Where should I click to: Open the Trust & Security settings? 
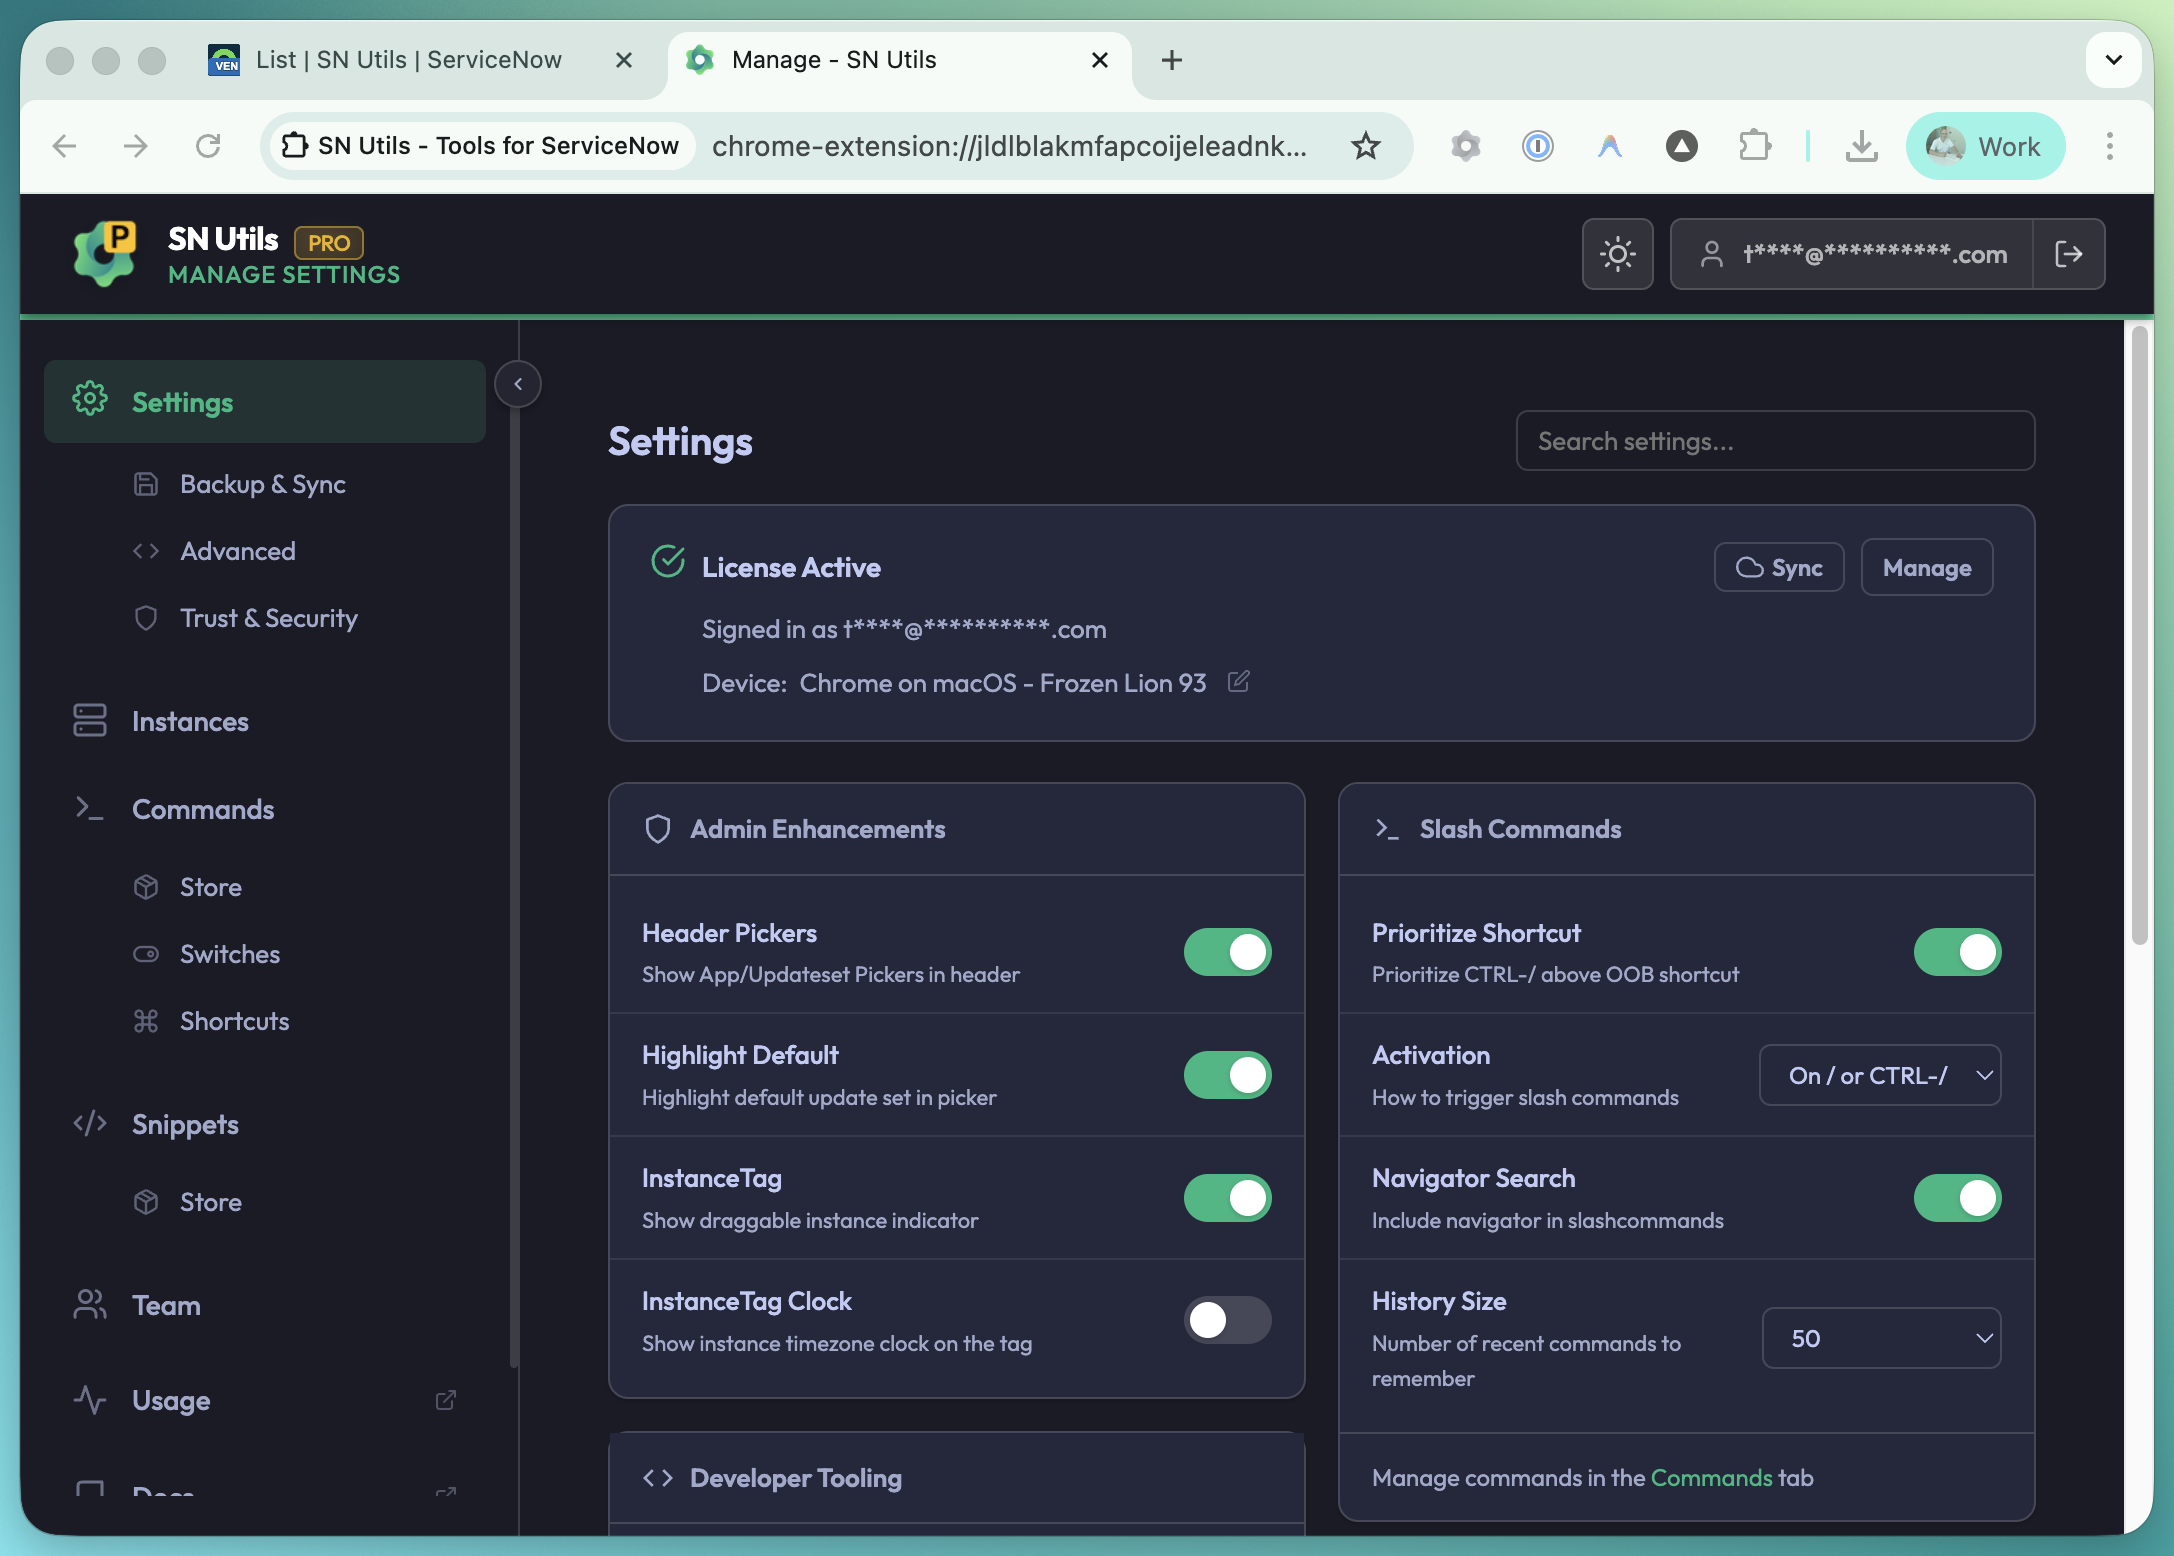point(268,618)
